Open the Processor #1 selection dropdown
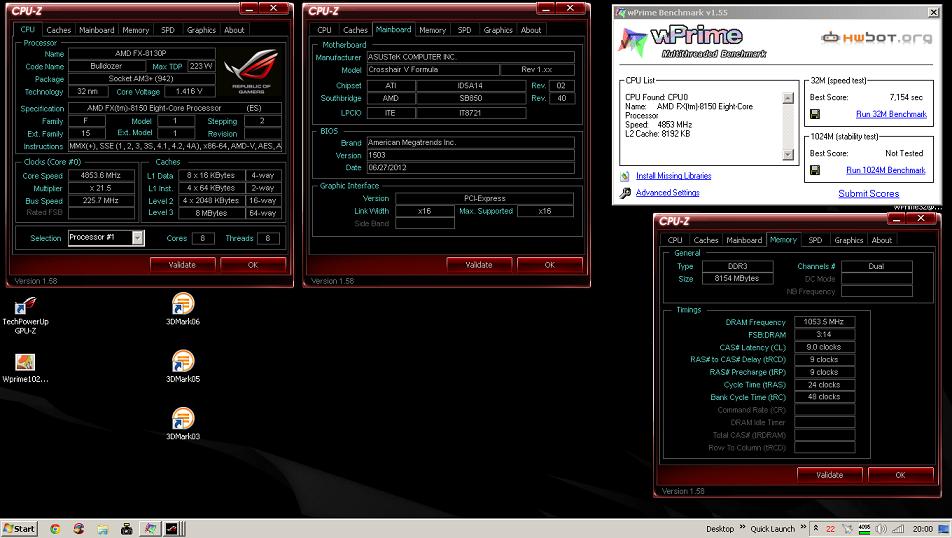 click(x=138, y=238)
